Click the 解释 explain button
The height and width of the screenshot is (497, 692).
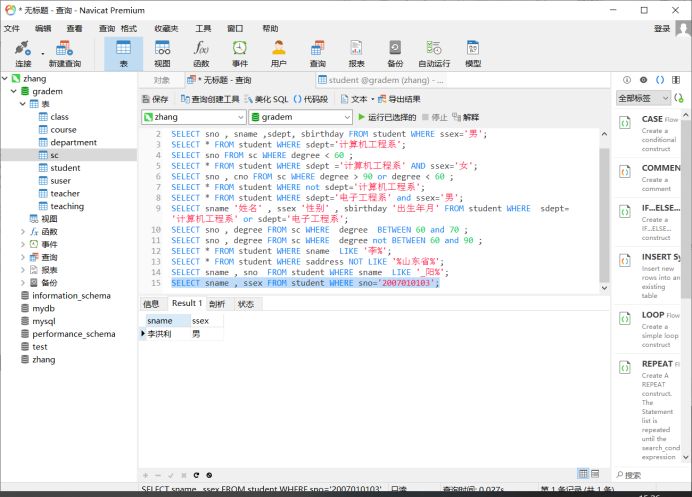[466, 117]
